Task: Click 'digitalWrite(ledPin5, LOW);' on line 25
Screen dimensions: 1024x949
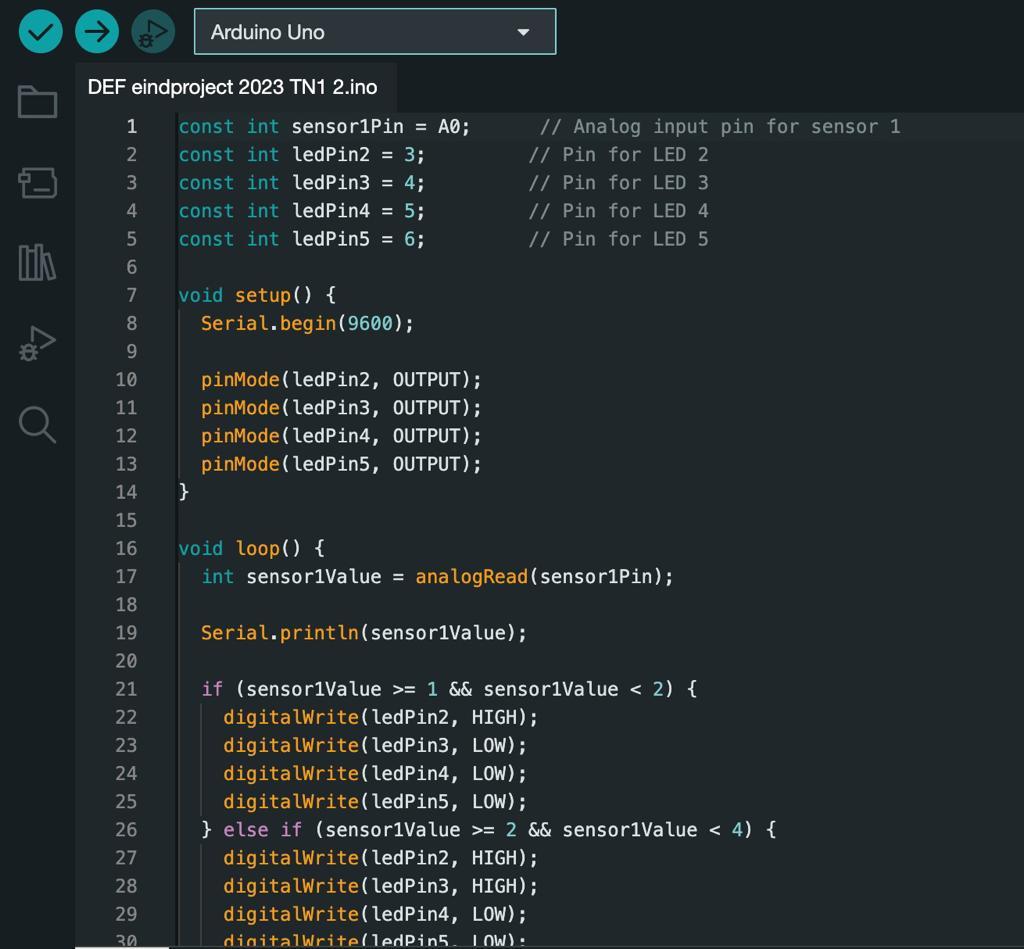Action: click(375, 801)
